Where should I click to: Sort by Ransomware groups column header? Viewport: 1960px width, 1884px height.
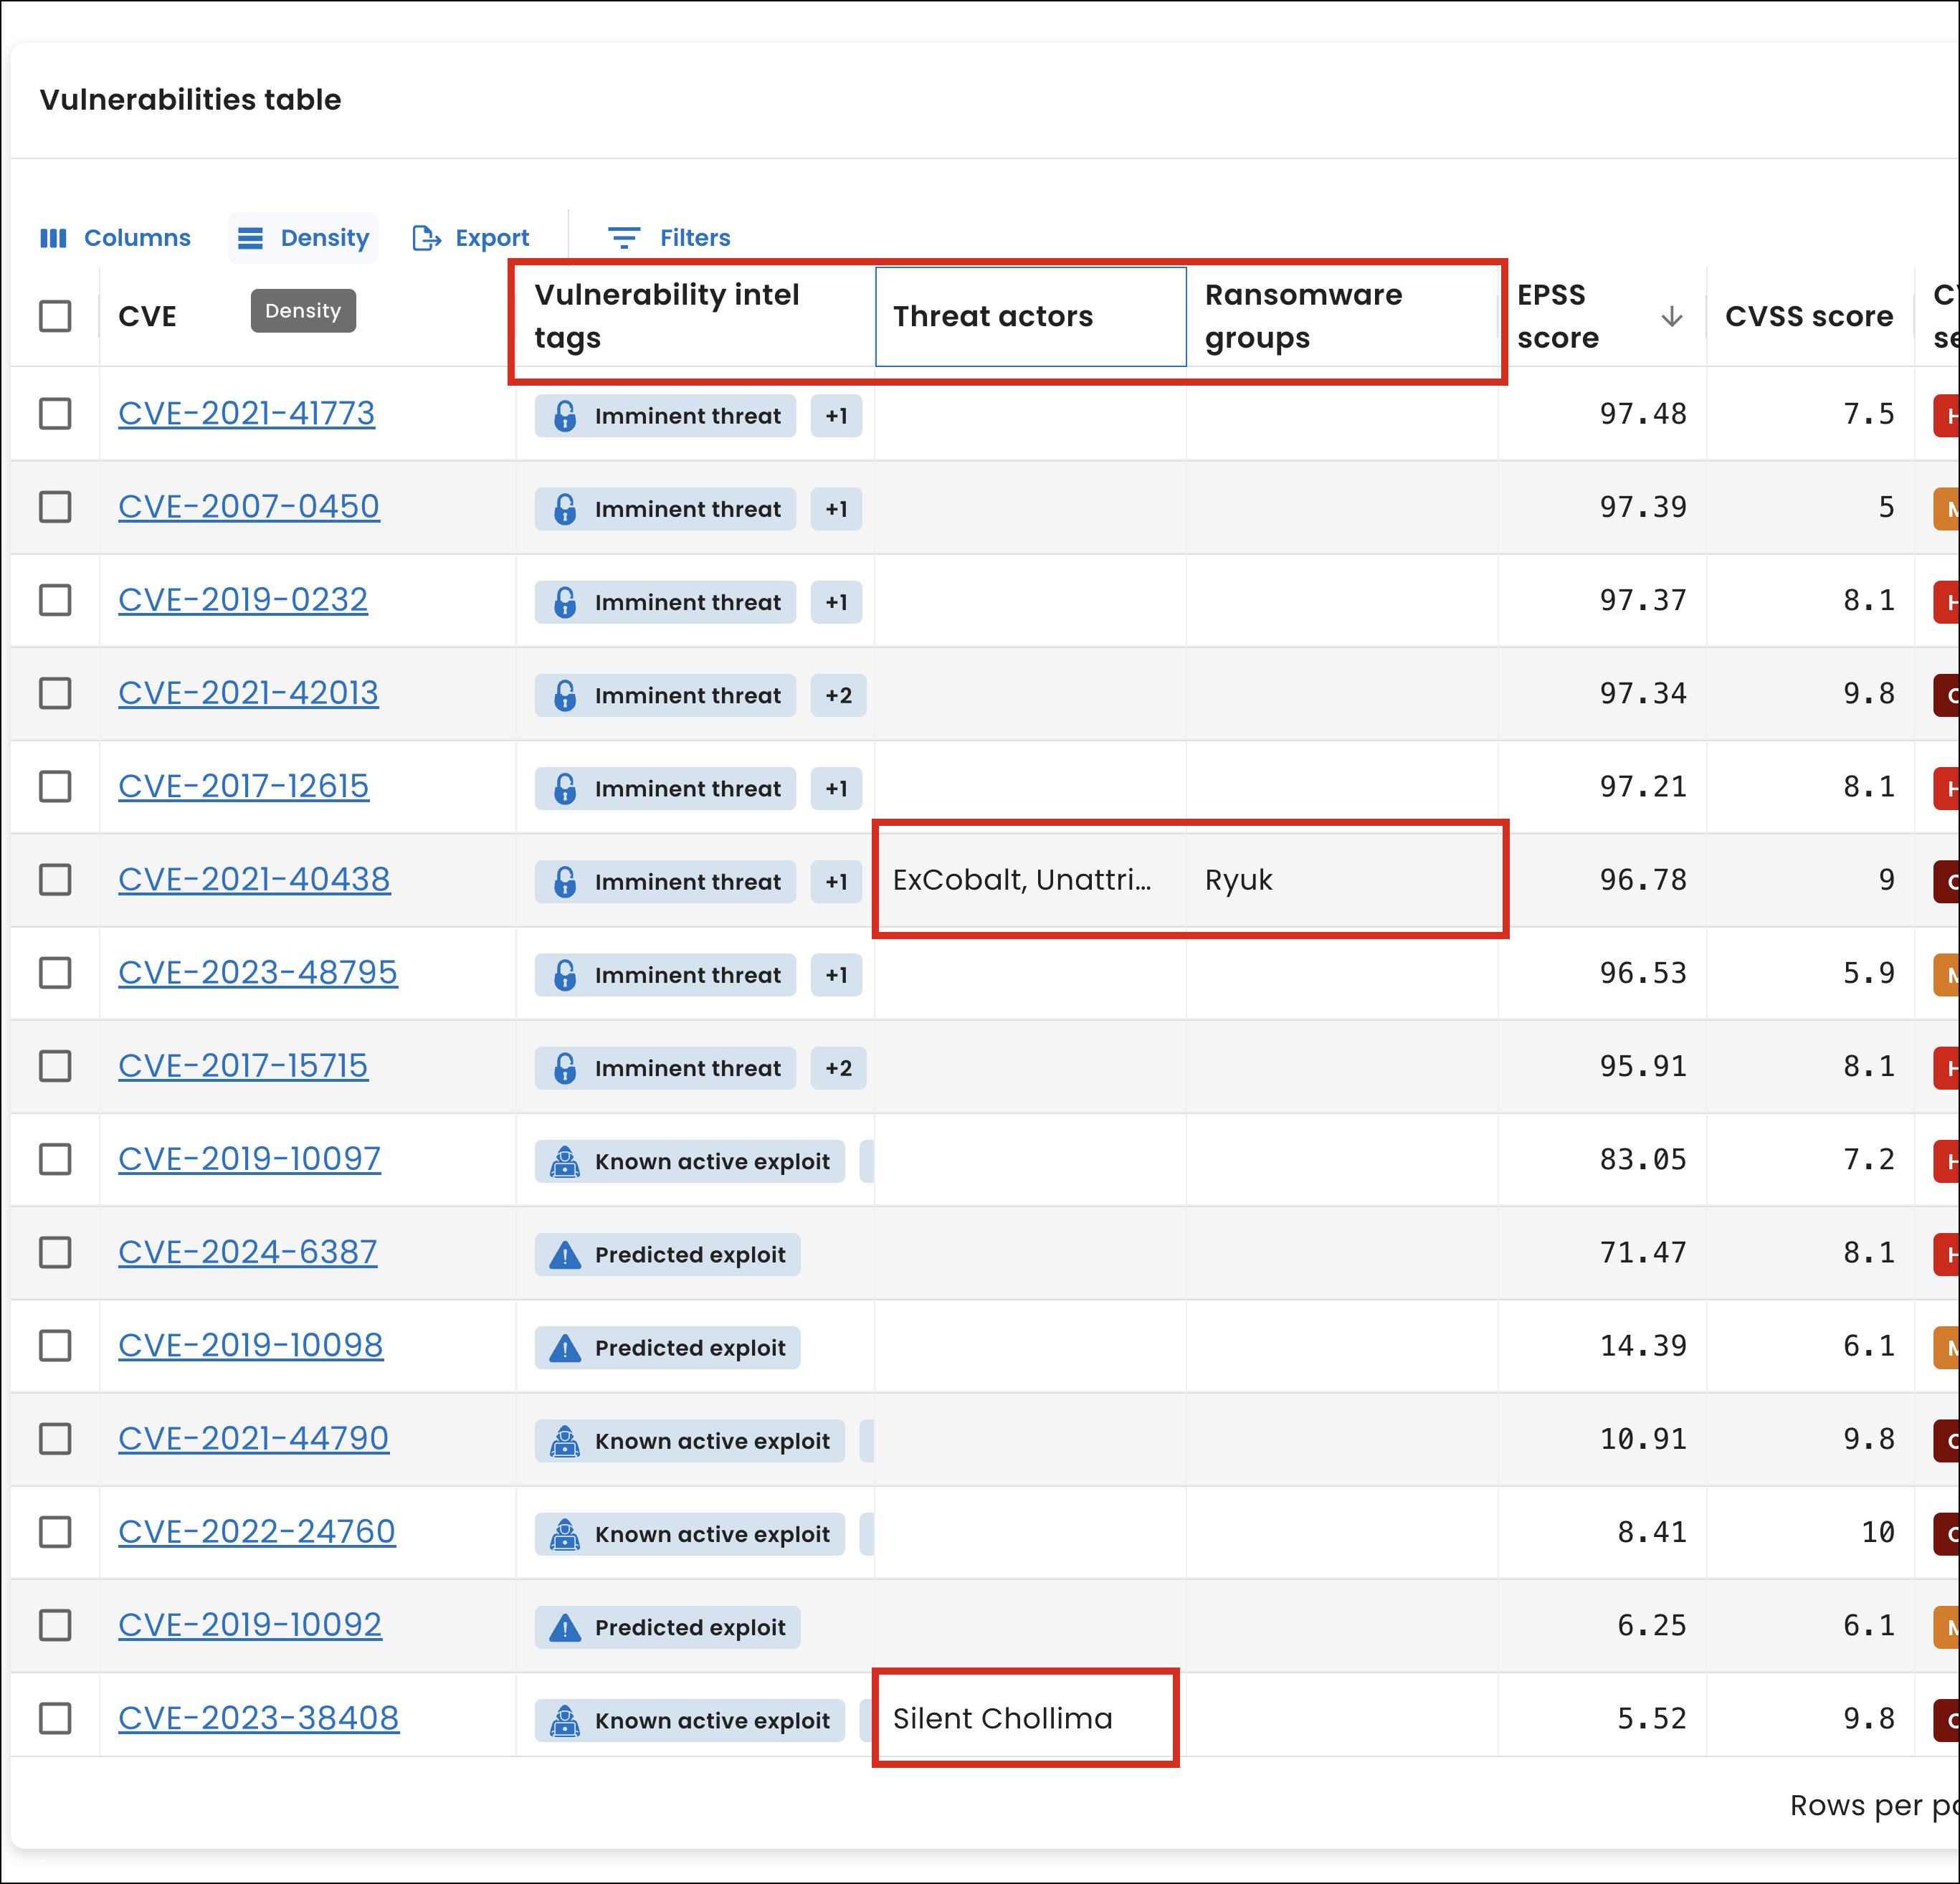(1341, 317)
